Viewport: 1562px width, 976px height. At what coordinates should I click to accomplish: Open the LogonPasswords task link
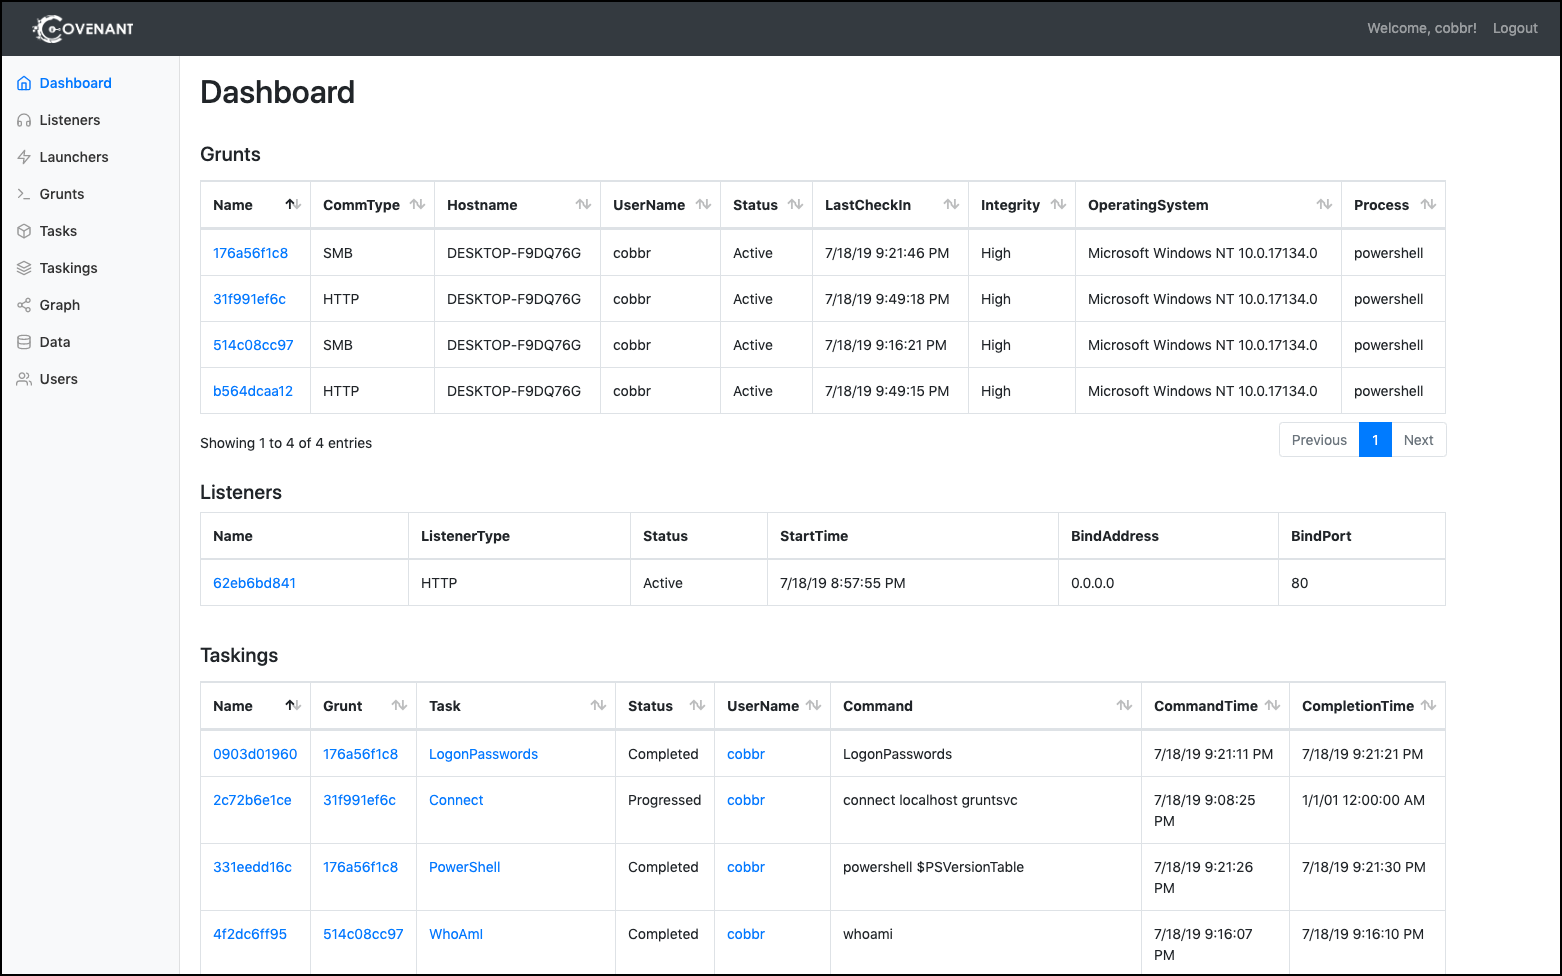pos(483,754)
